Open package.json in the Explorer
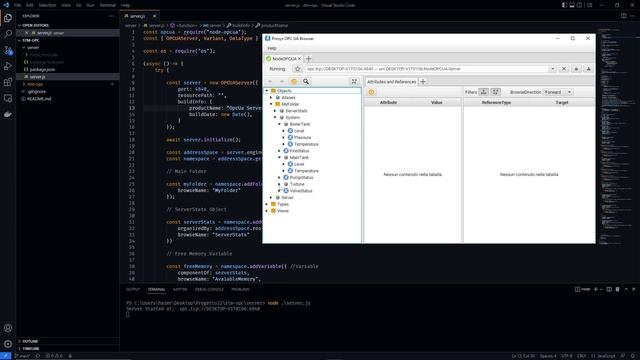The width and height of the screenshot is (640, 360). 42,69
